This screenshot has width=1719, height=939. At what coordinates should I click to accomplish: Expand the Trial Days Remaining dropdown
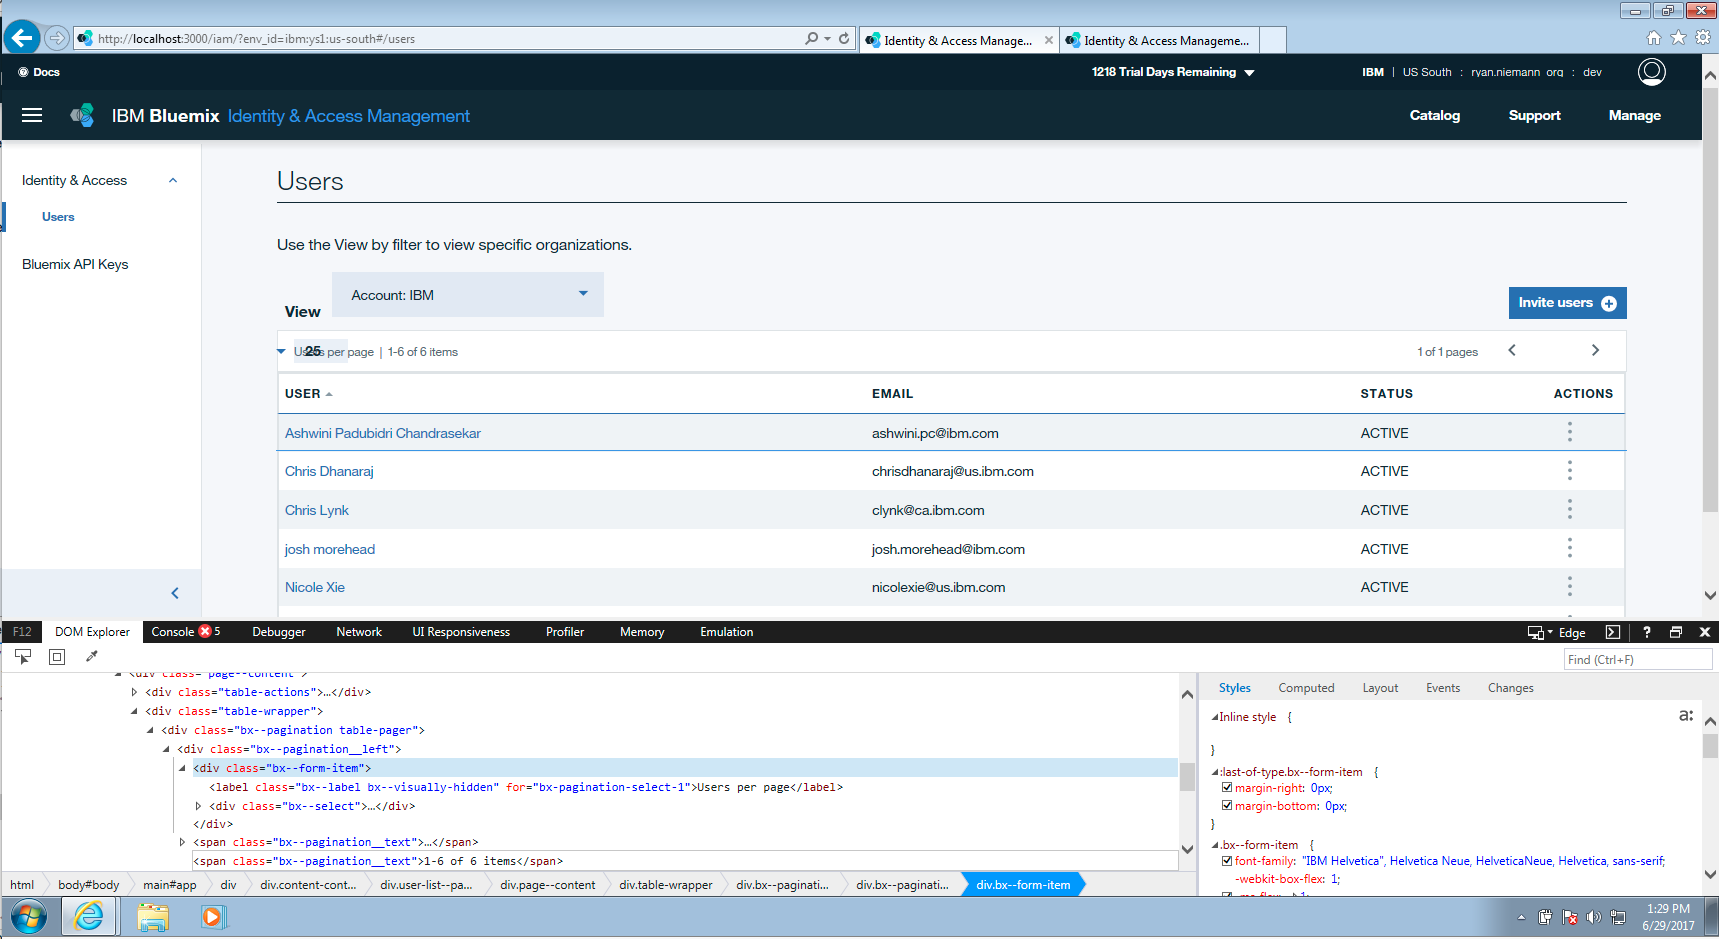point(1173,72)
